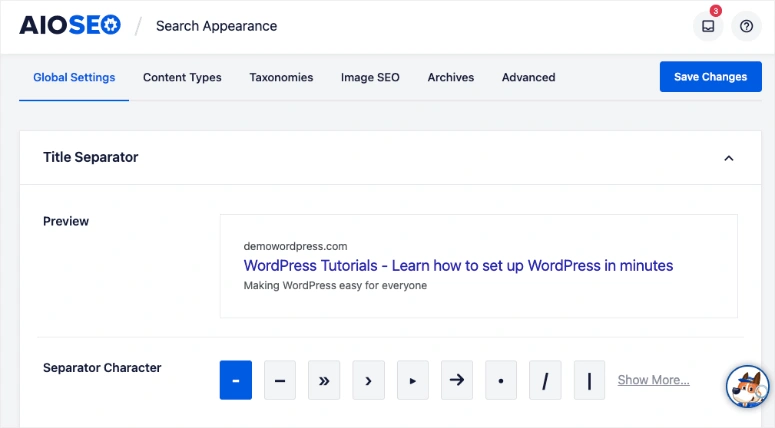
Task: Select the double angle quote separator
Action: (324, 380)
